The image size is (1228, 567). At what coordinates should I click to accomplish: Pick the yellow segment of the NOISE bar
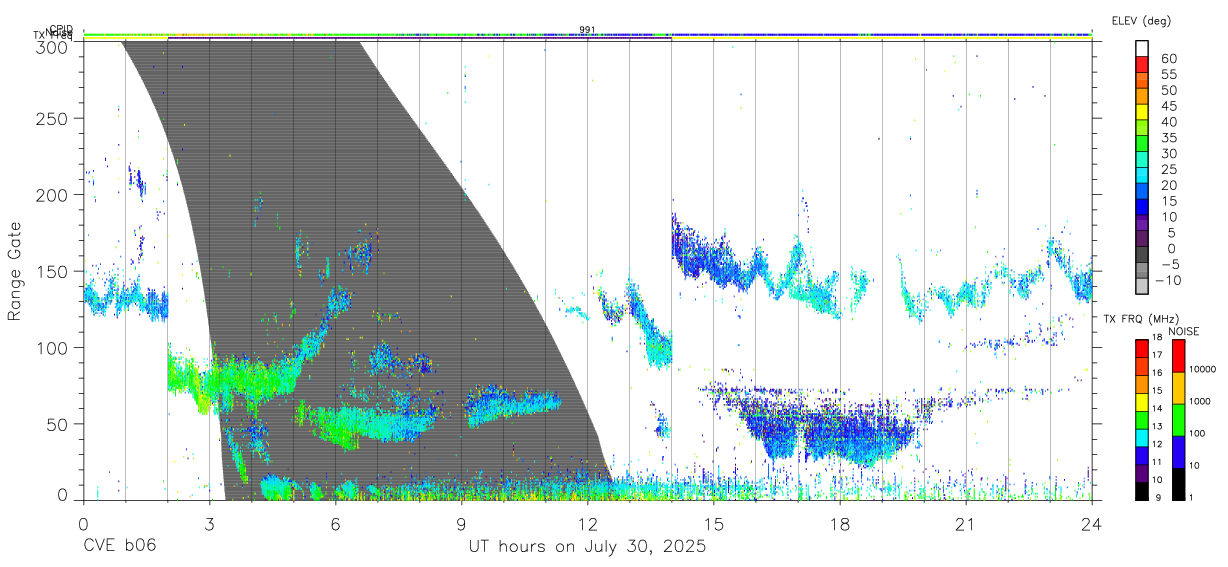point(1177,388)
